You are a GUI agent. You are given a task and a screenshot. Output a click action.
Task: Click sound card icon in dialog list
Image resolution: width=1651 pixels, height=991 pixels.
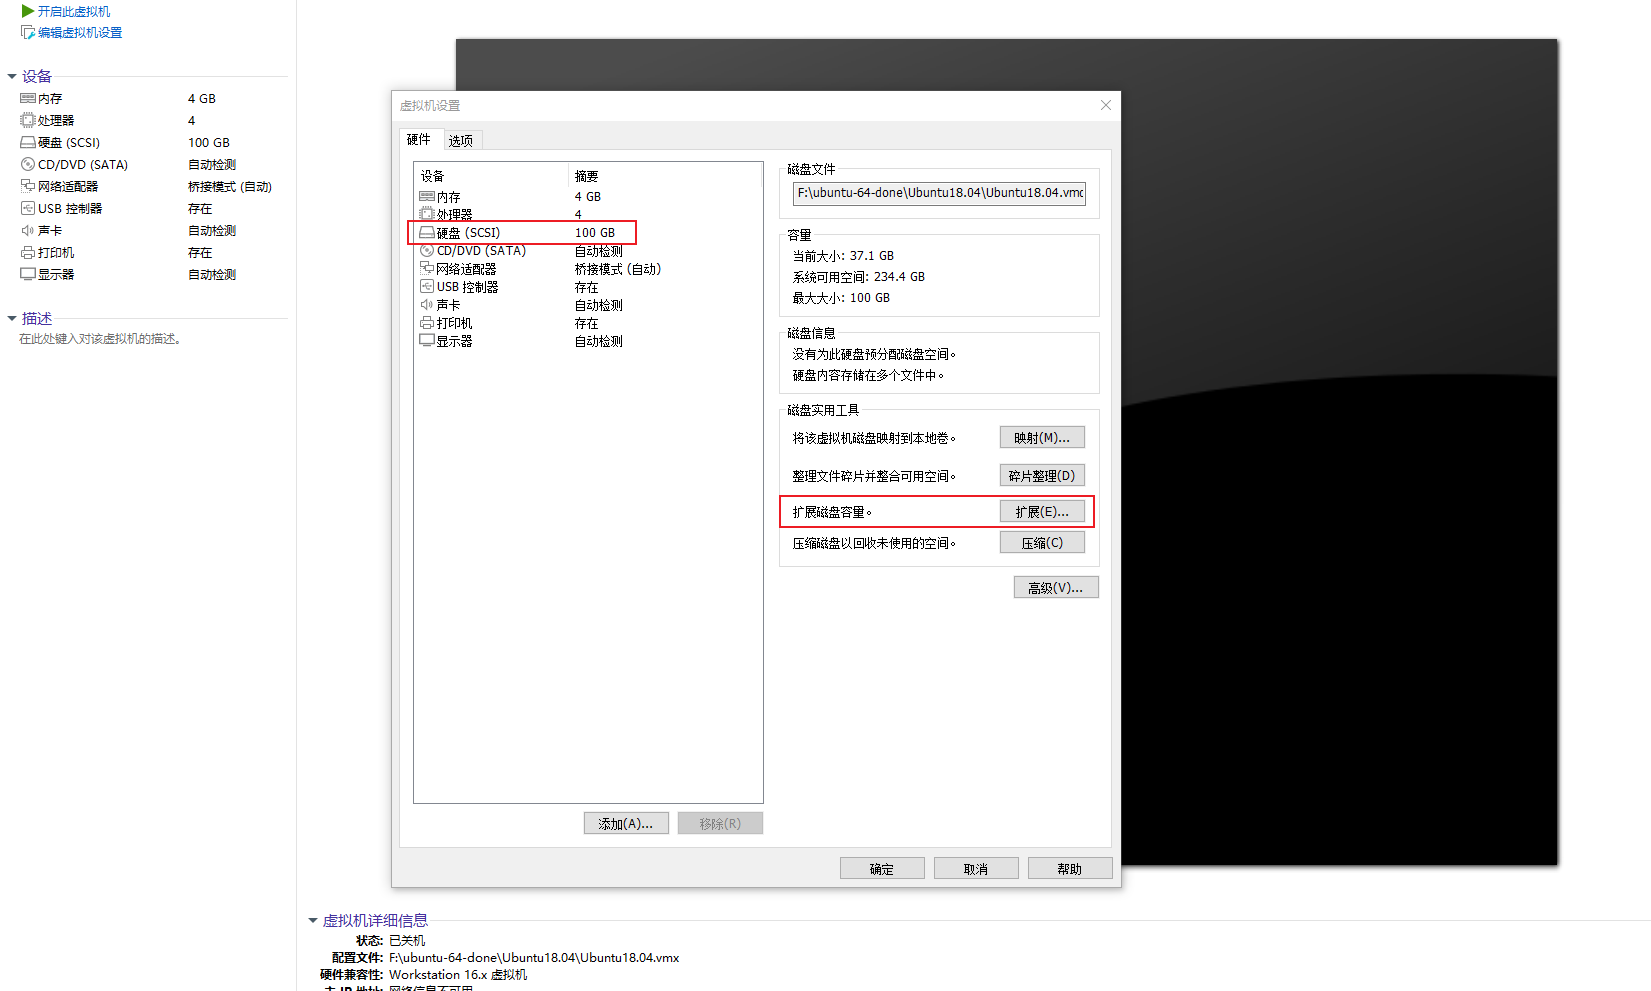[x=427, y=305]
